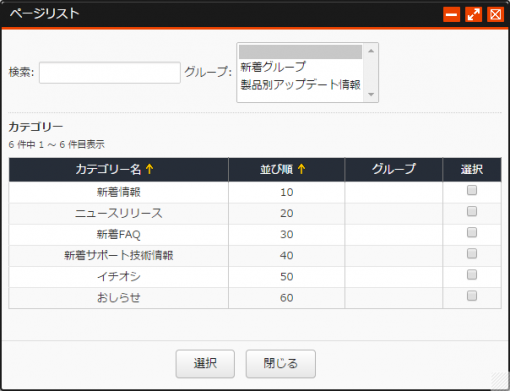
Task: Click the グループ column header
Action: point(394,169)
